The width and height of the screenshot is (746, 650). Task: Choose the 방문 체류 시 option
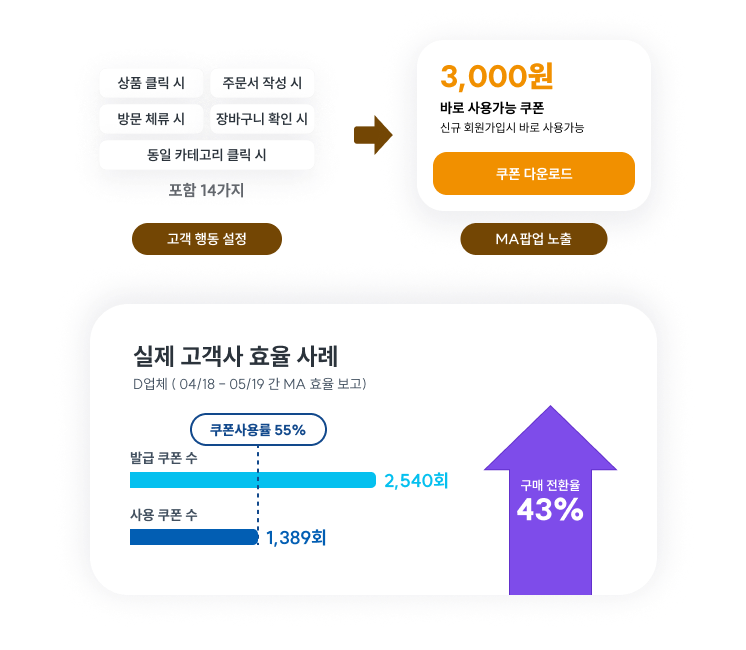pyautogui.click(x=151, y=119)
